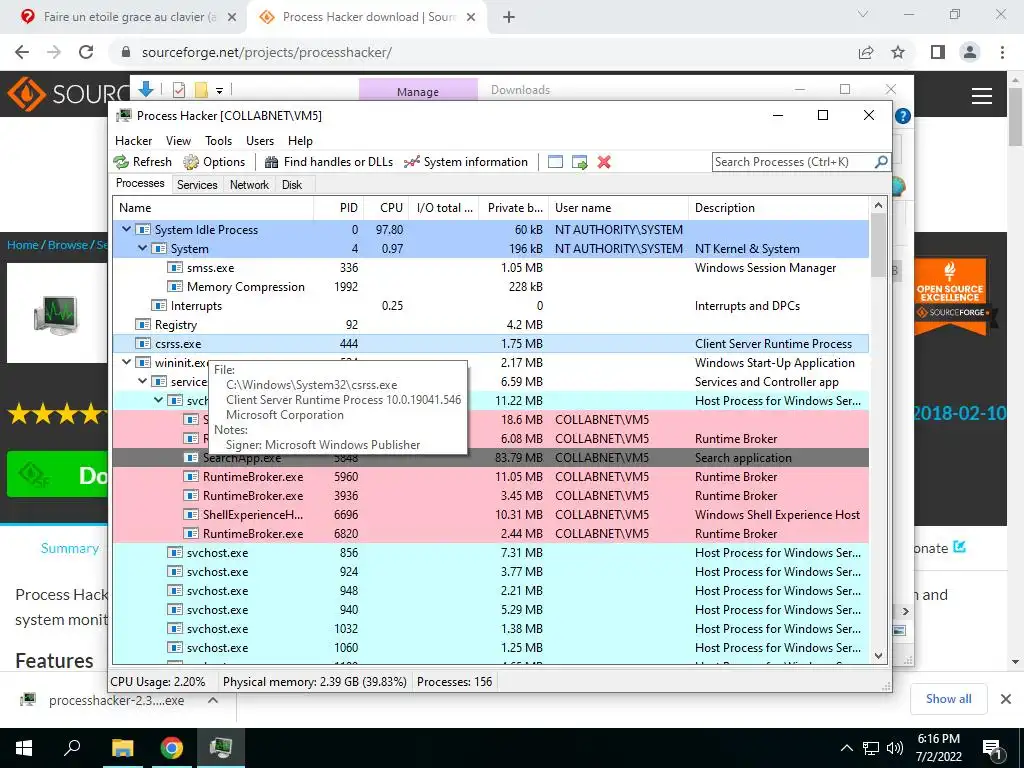Open taskbar search
Screen dimensions: 1024x768
[x=72, y=748]
